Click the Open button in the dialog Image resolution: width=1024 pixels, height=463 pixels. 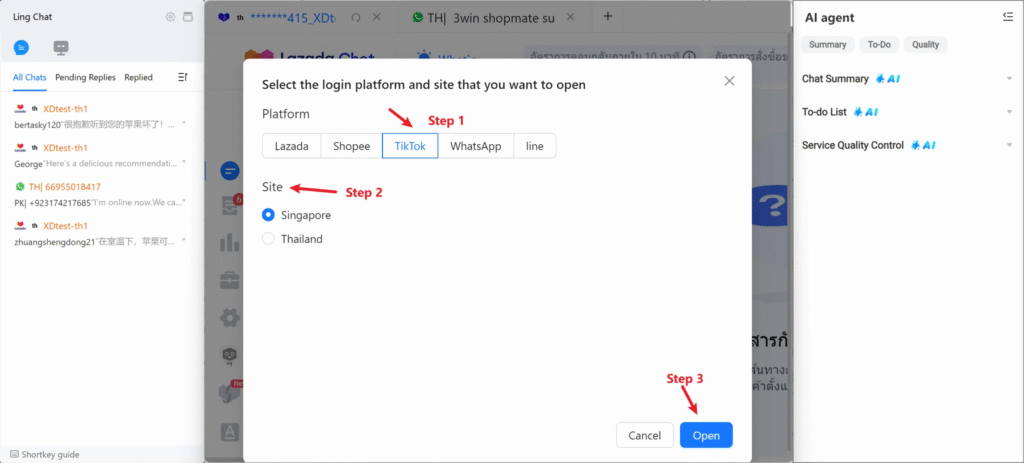pyautogui.click(x=706, y=435)
